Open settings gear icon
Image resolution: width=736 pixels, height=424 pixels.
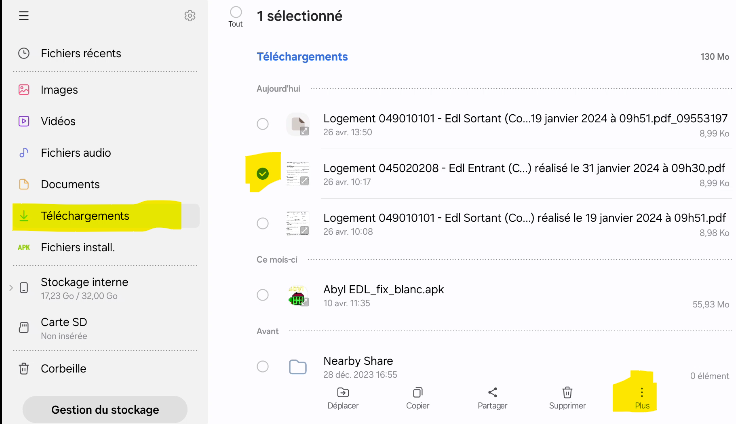click(x=190, y=16)
